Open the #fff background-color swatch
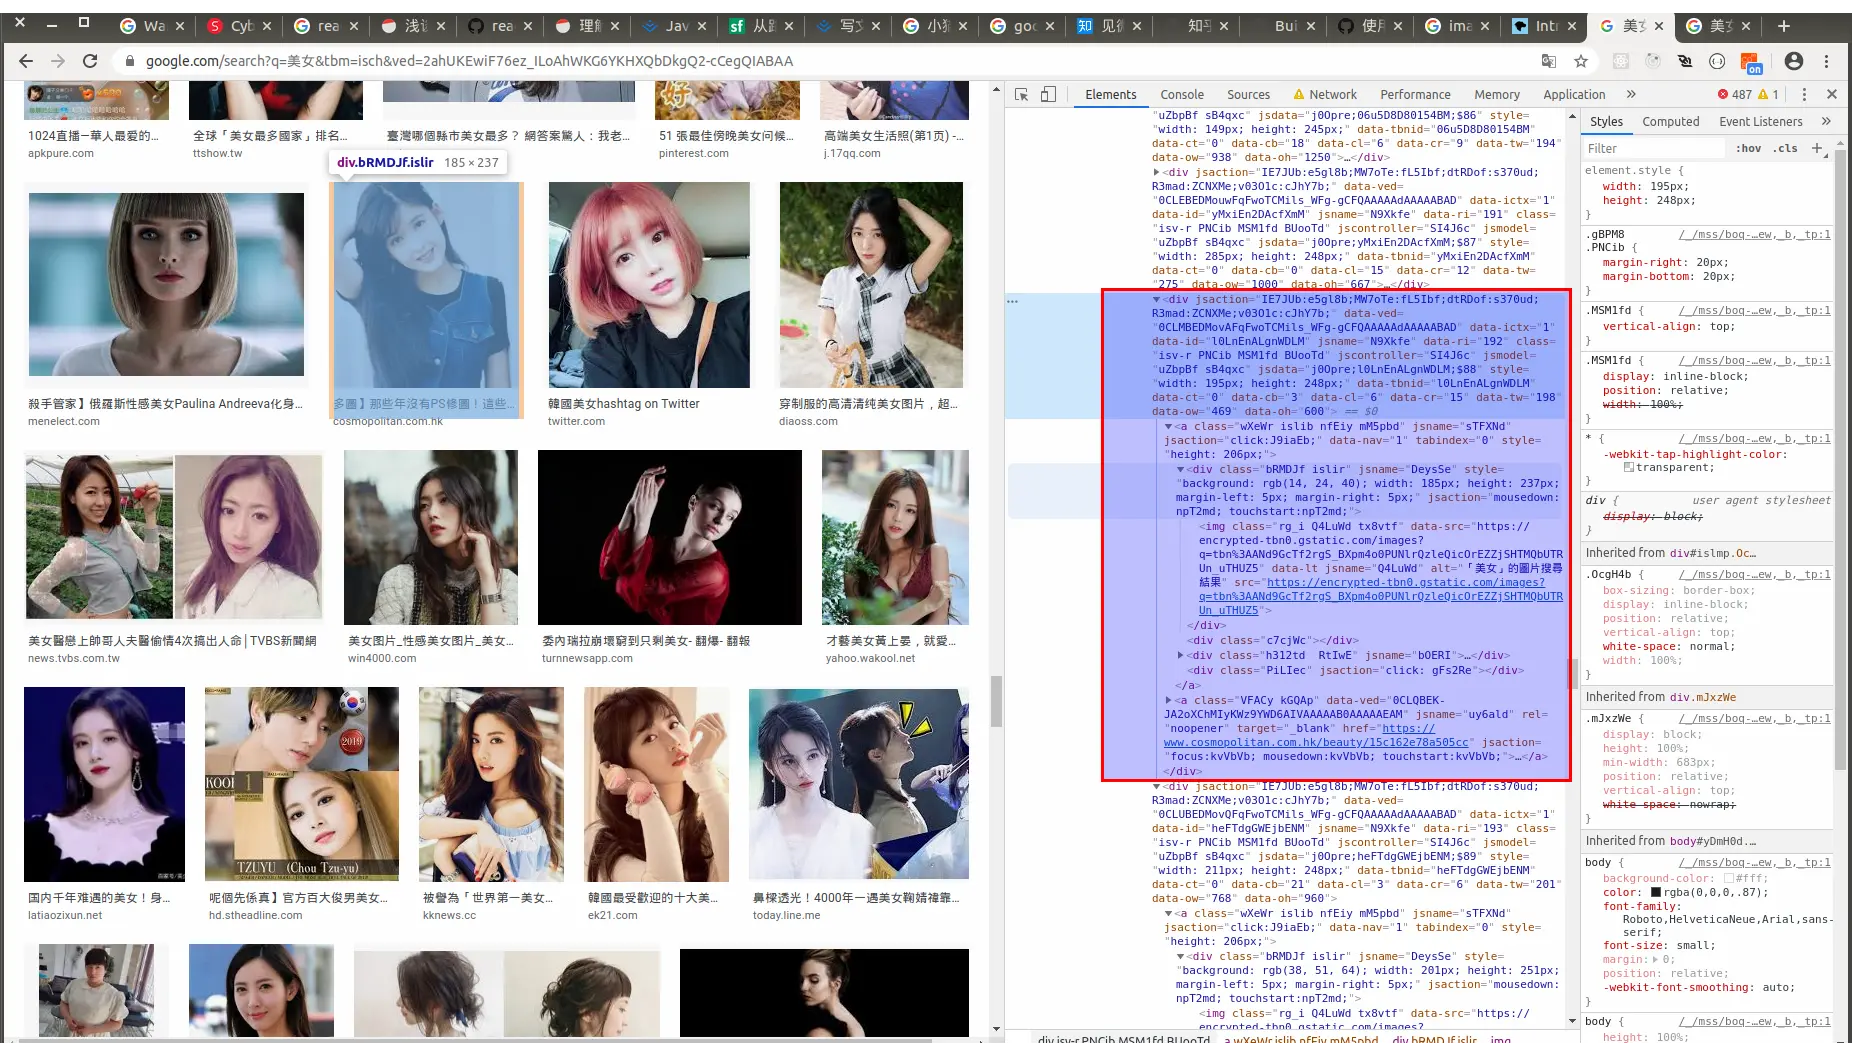This screenshot has width=1852, height=1055. (x=1728, y=878)
